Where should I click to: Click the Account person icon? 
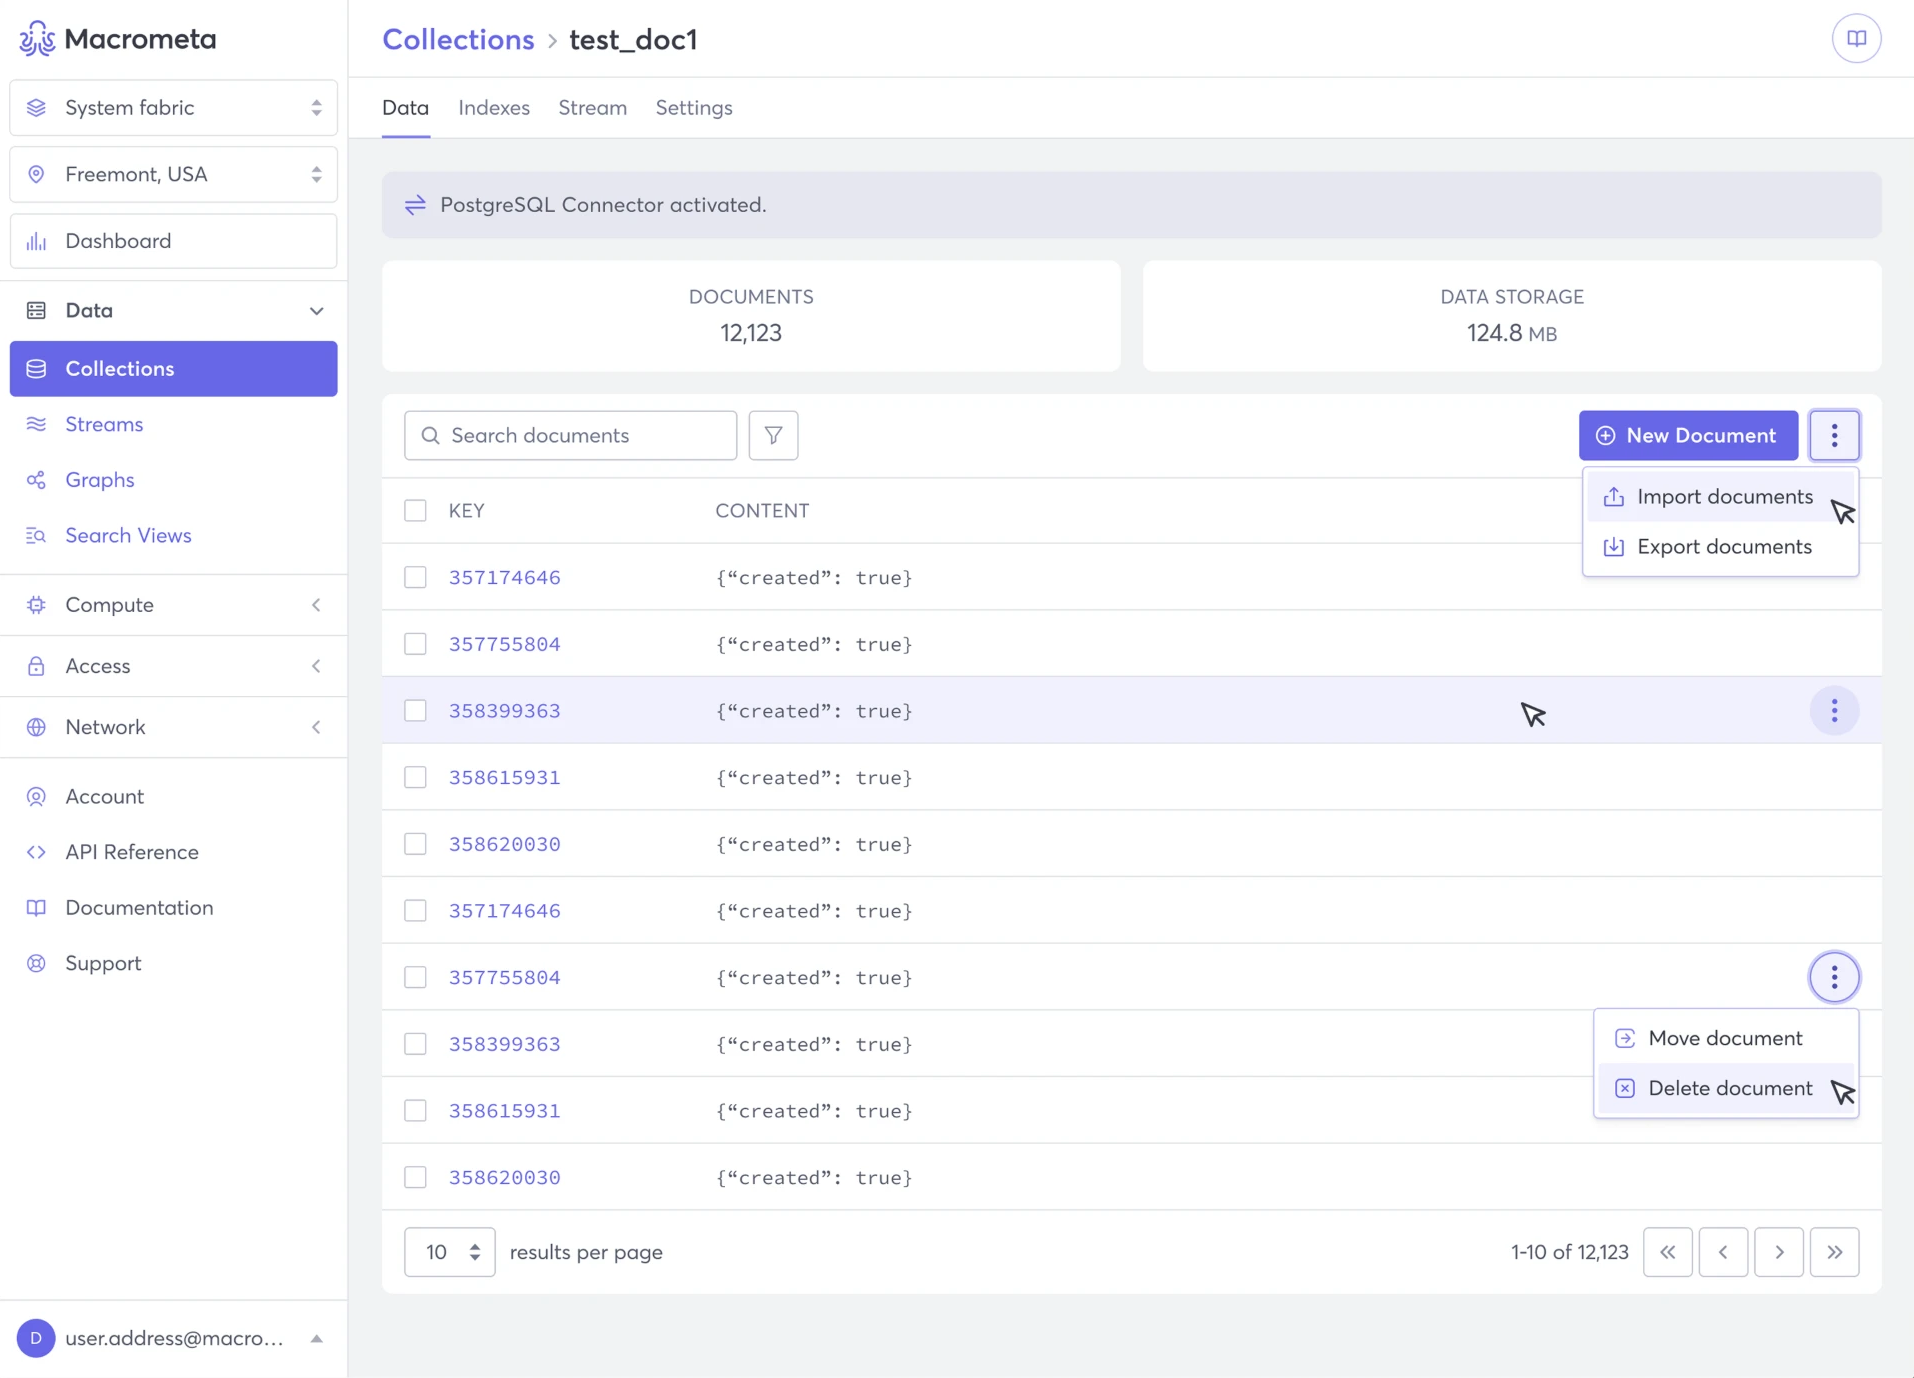tap(36, 796)
